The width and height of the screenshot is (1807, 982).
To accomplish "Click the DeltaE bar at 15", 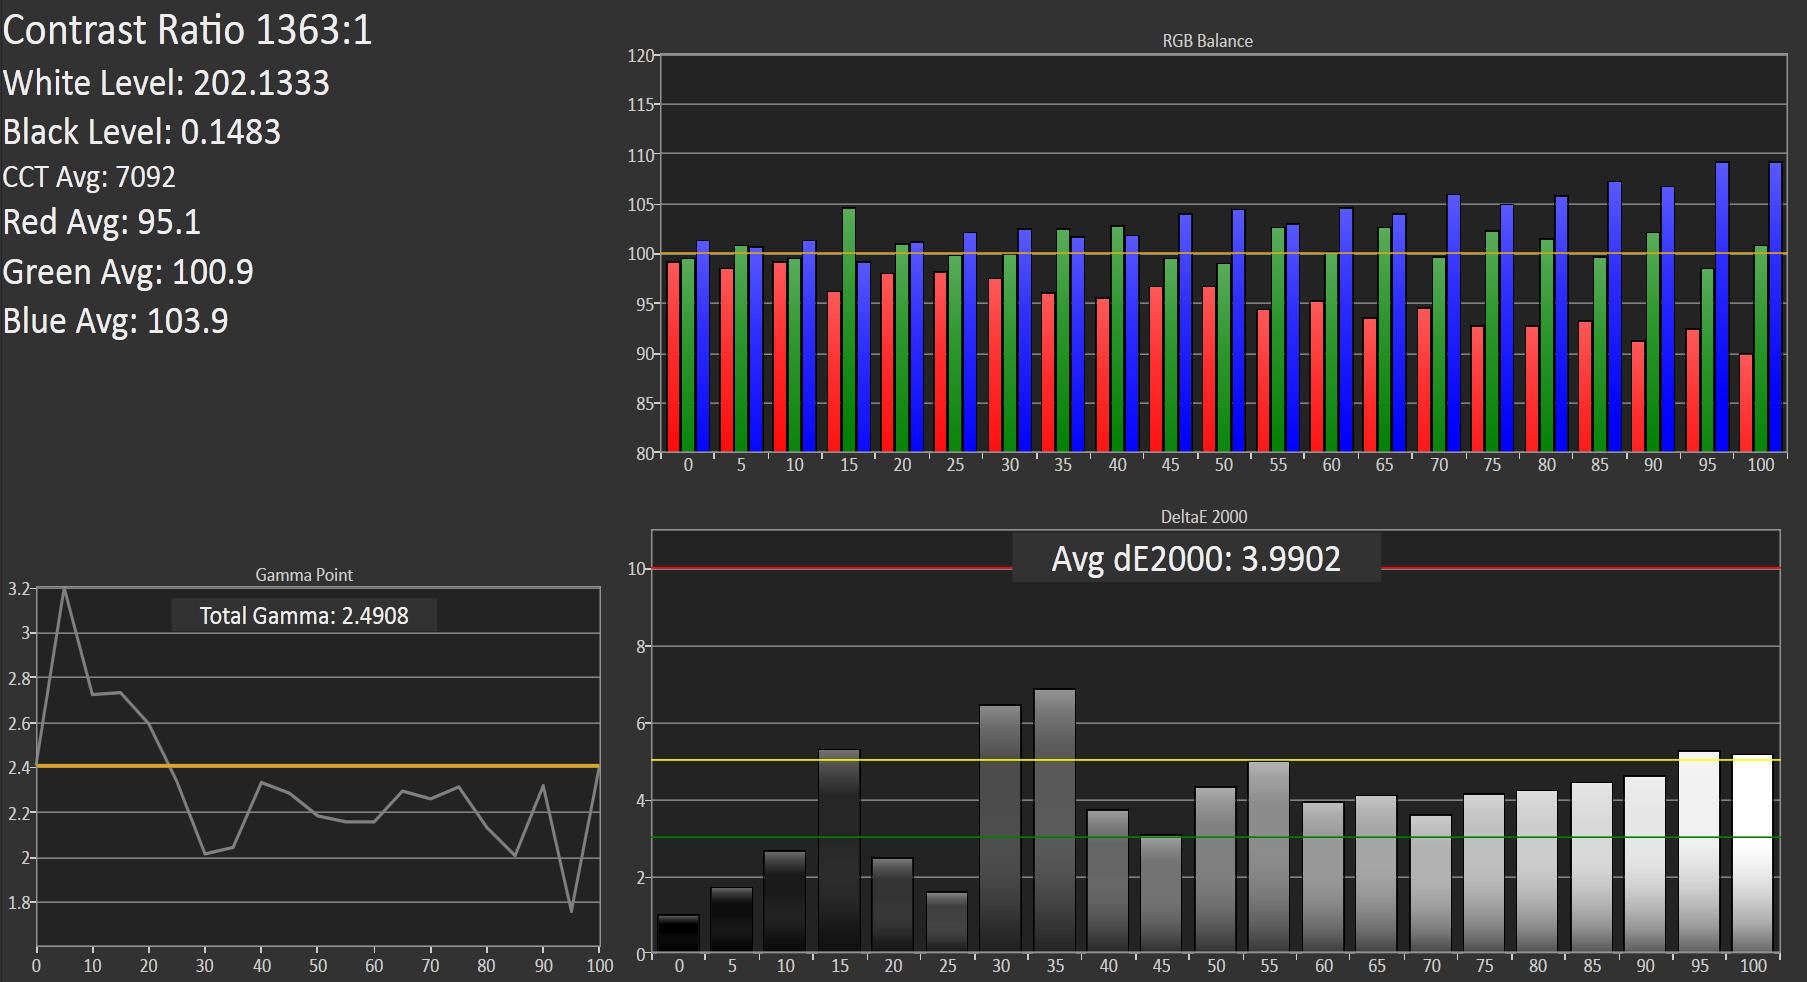I will coord(839,850).
